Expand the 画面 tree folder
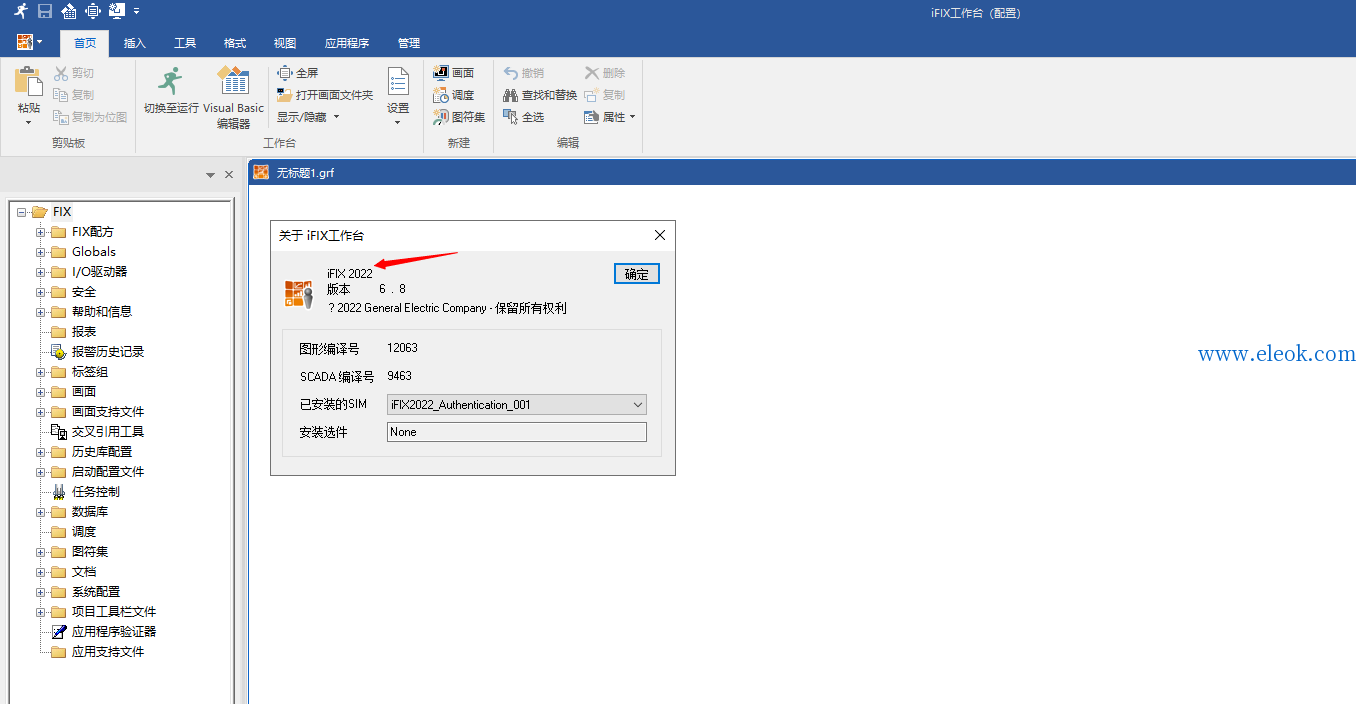This screenshot has width=1356, height=704. tap(41, 392)
